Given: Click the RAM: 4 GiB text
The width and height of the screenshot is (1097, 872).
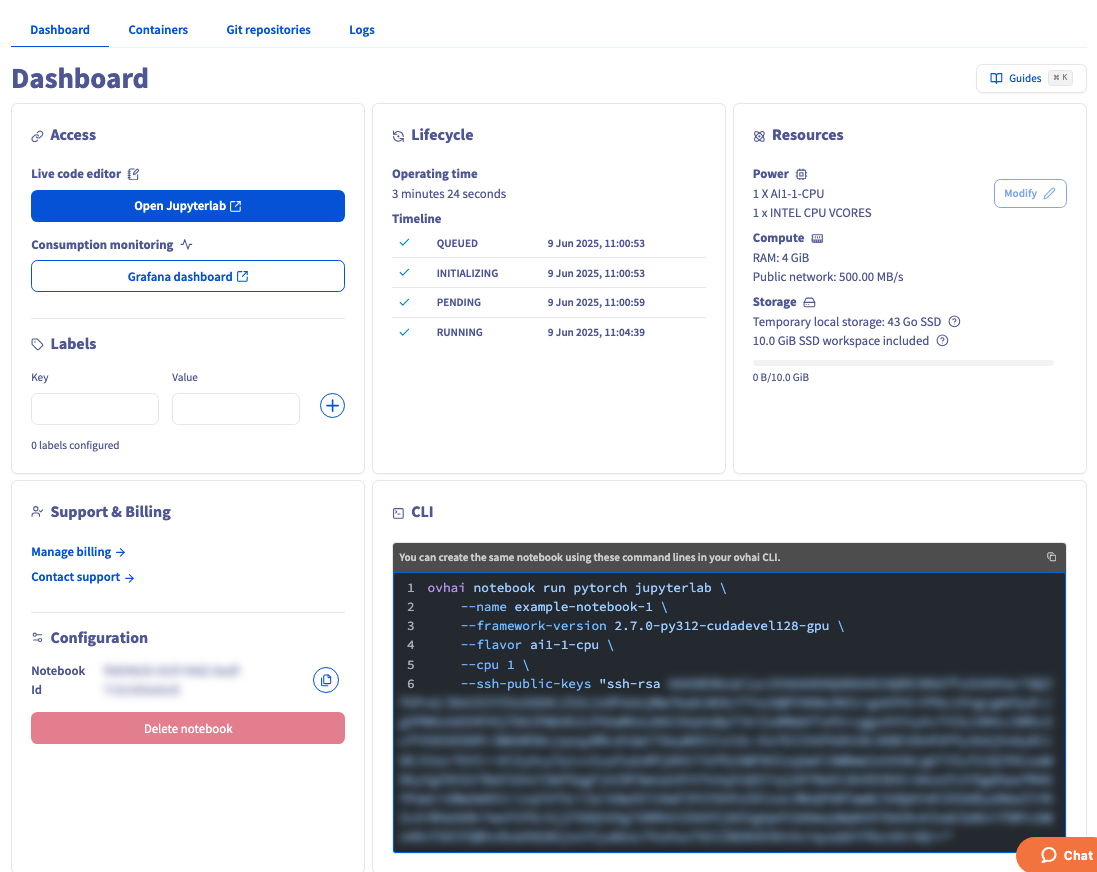Looking at the screenshot, I should pyautogui.click(x=781, y=258).
